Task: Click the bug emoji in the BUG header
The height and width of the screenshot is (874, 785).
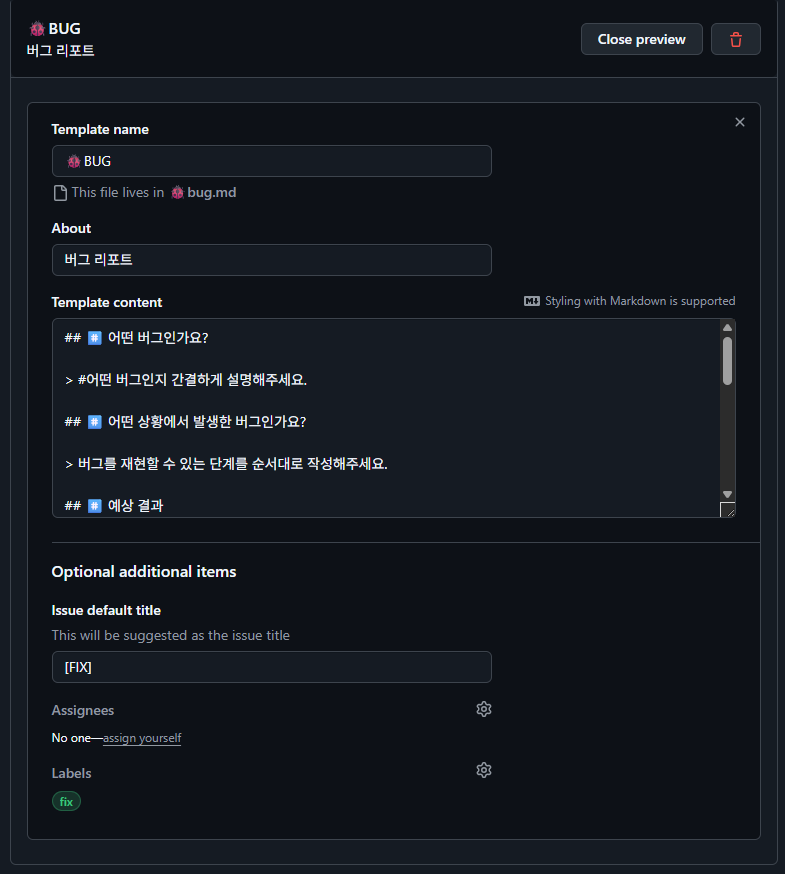Action: coord(37,29)
